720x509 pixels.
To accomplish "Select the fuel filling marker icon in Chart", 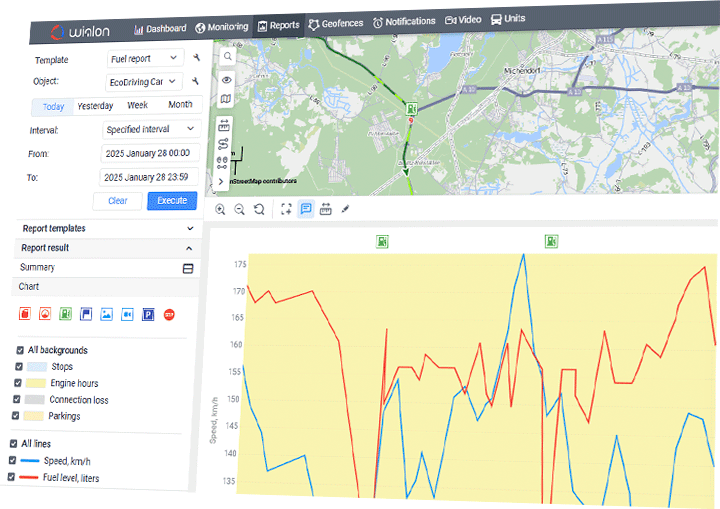I will pyautogui.click(x=66, y=315).
